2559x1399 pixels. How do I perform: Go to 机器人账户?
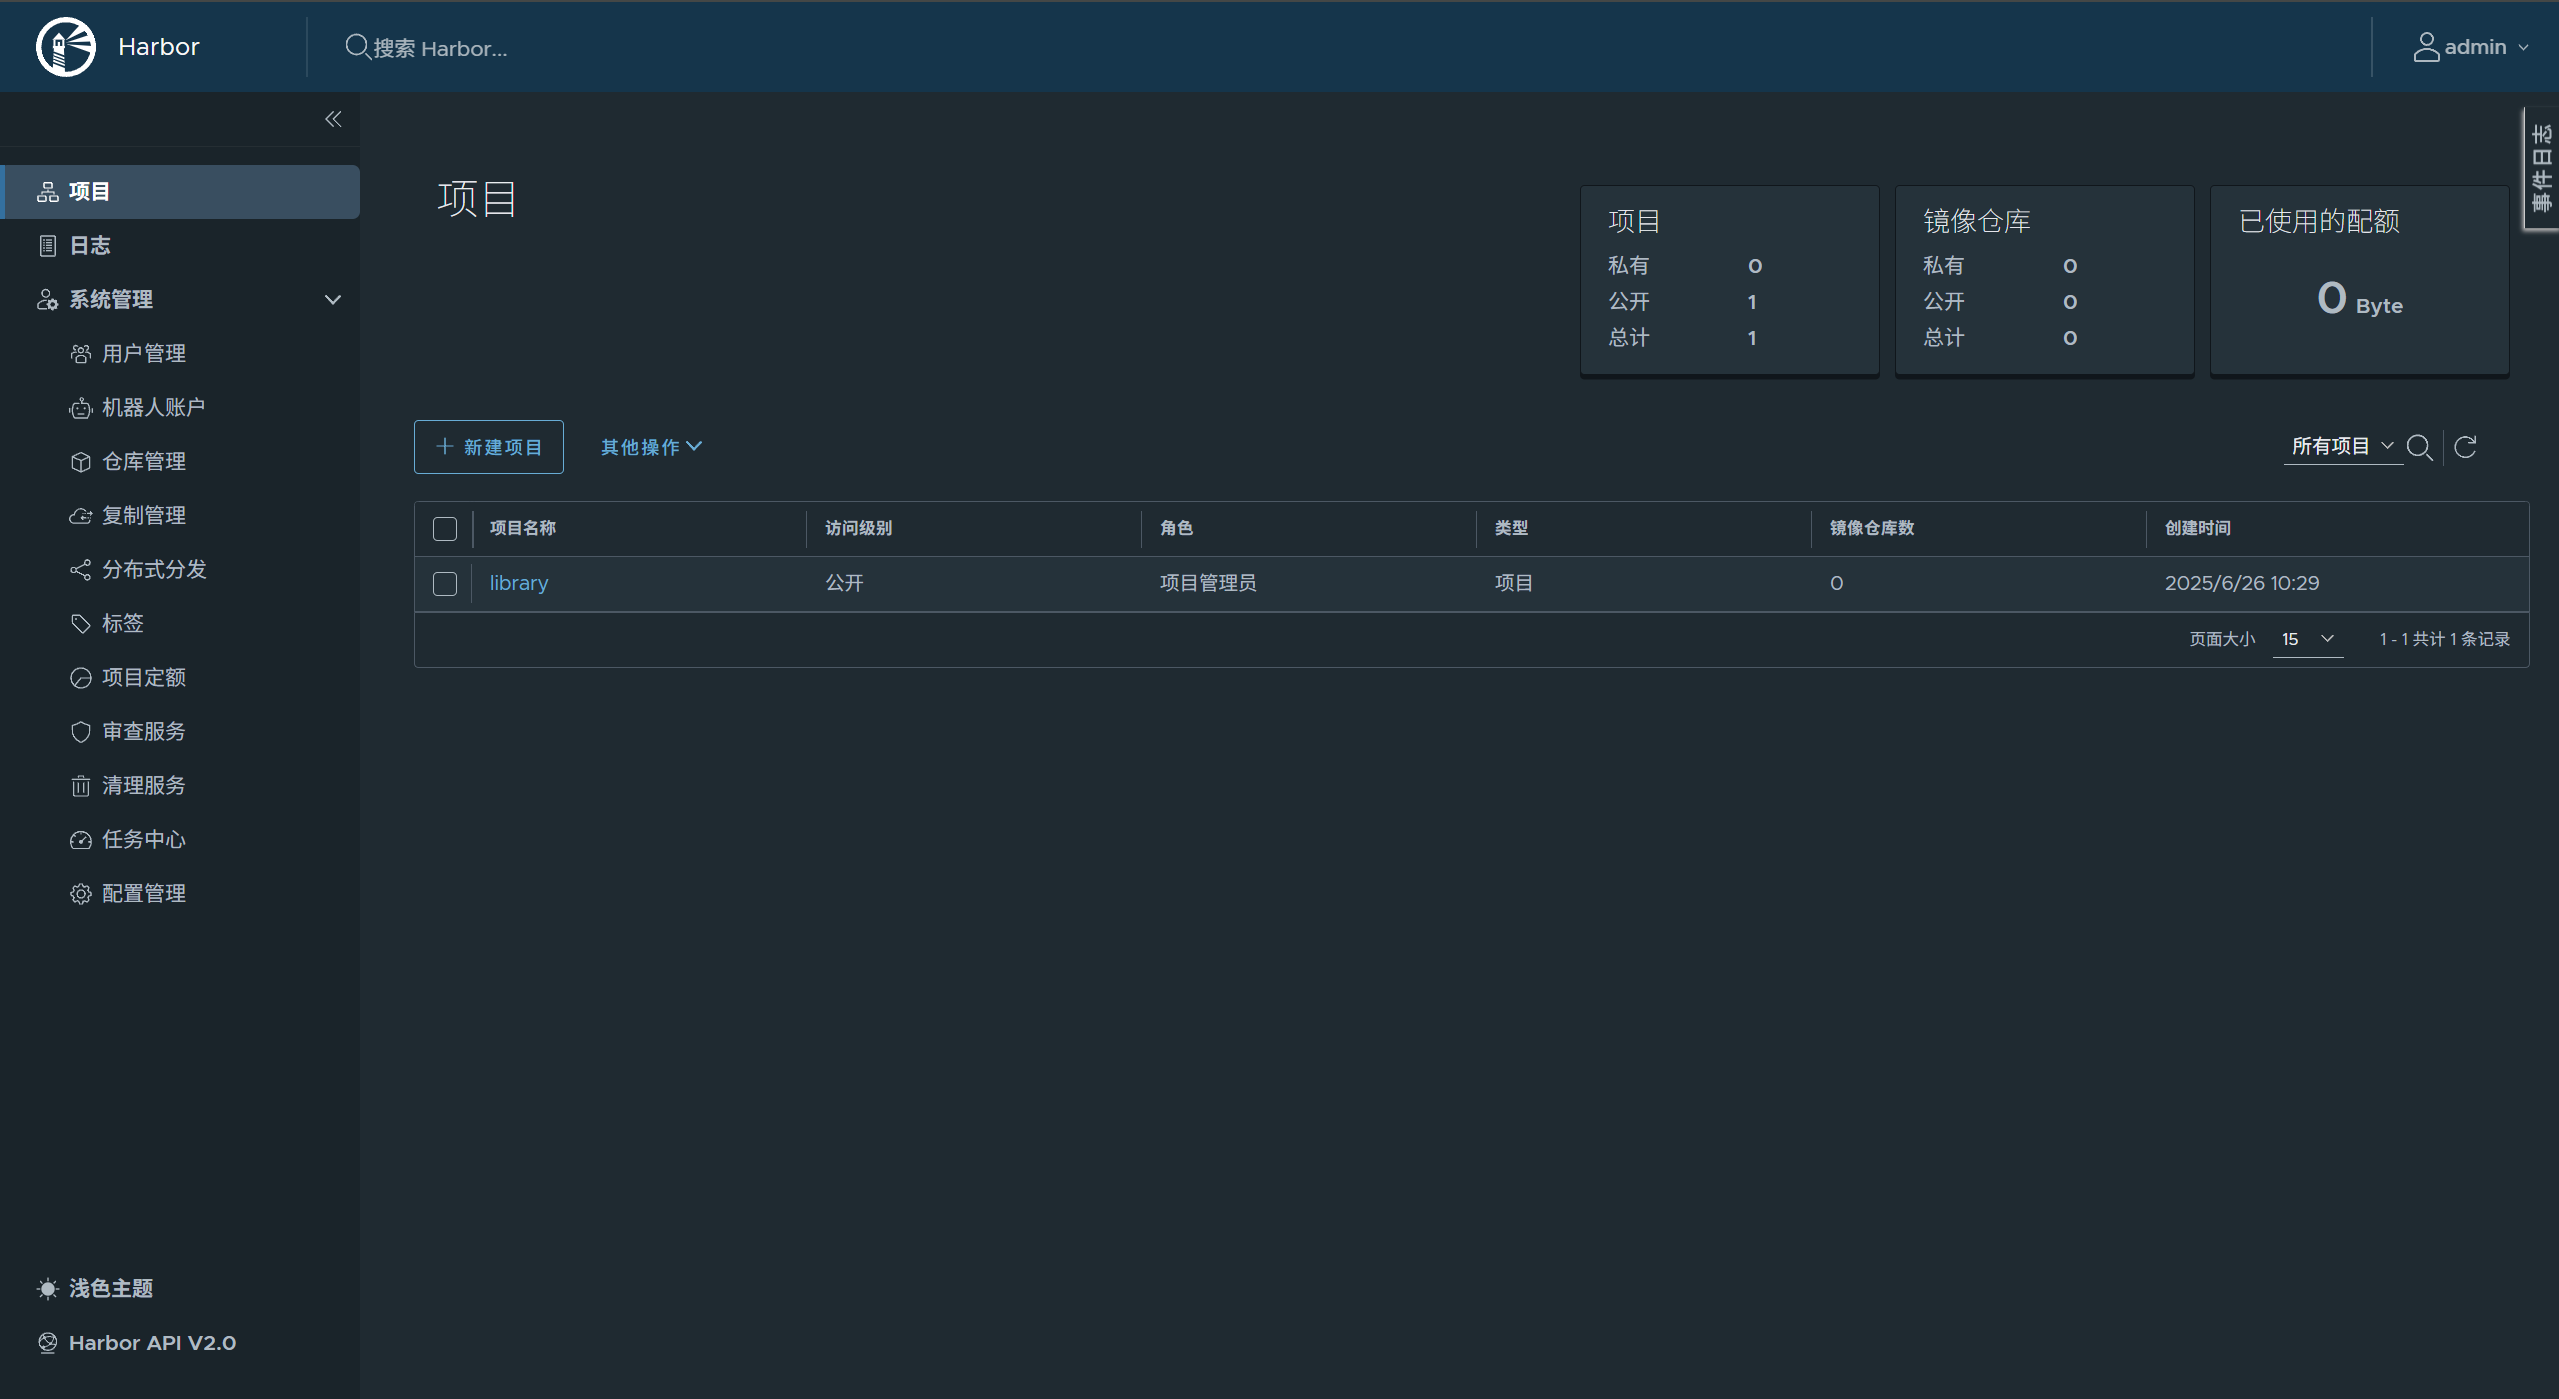point(153,407)
